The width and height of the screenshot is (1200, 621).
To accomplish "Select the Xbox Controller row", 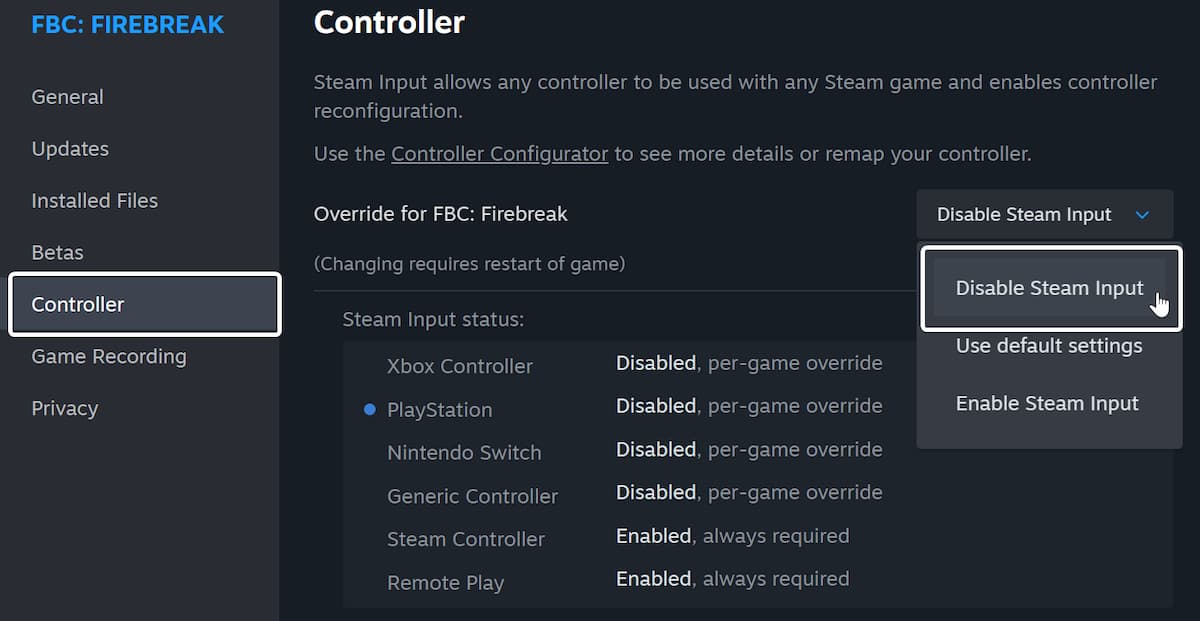I will pos(460,366).
